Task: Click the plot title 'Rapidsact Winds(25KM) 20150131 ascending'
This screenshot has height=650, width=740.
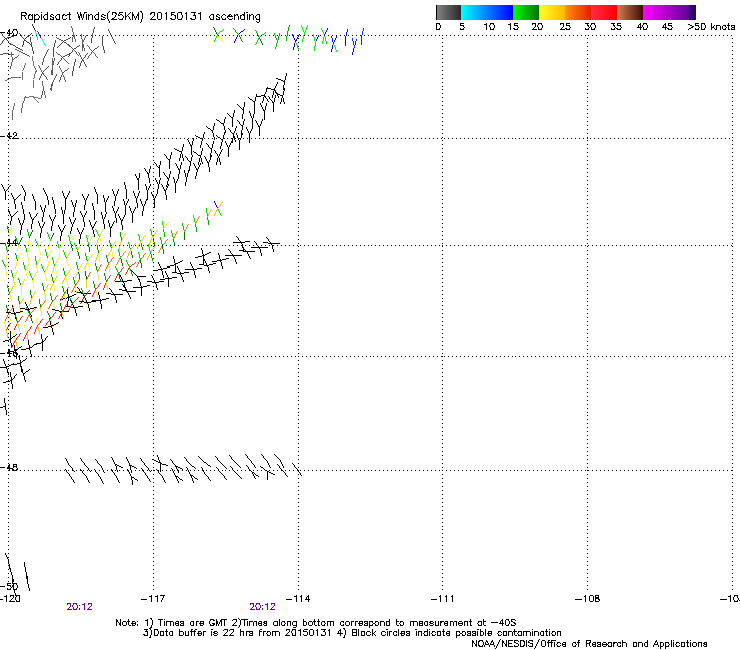Action: click(x=140, y=17)
